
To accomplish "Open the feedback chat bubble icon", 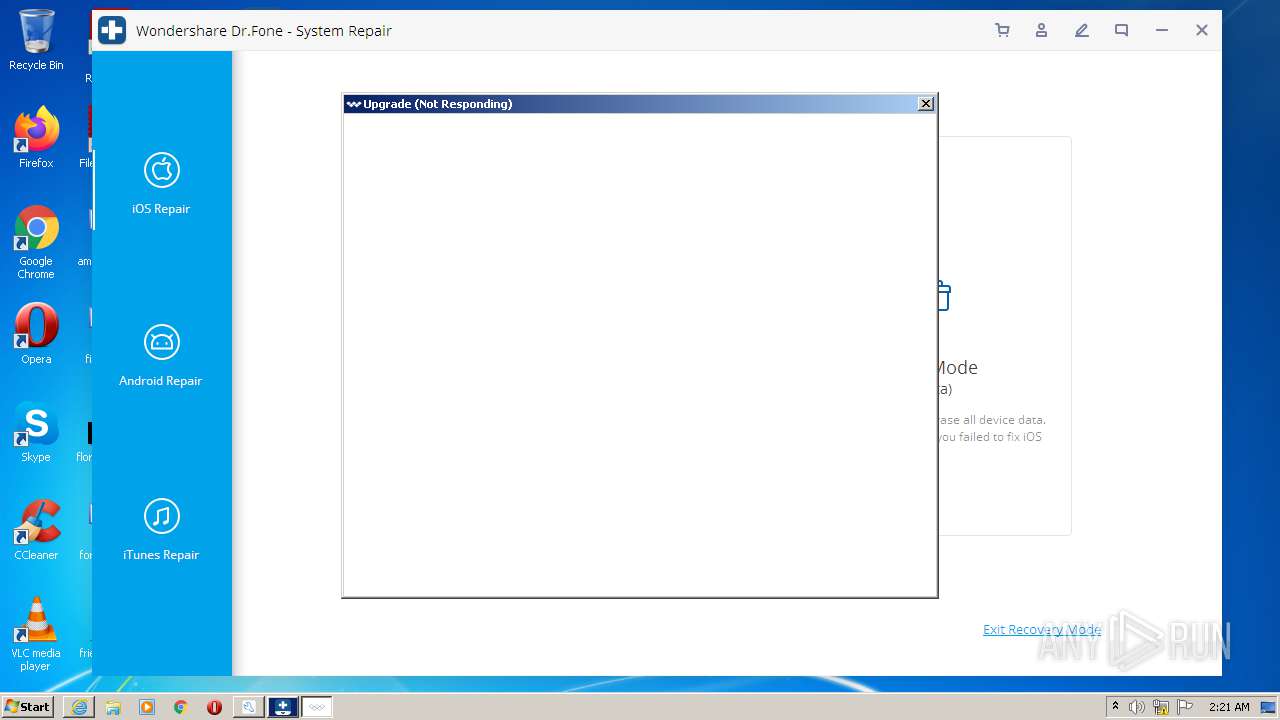I will point(1122,31).
